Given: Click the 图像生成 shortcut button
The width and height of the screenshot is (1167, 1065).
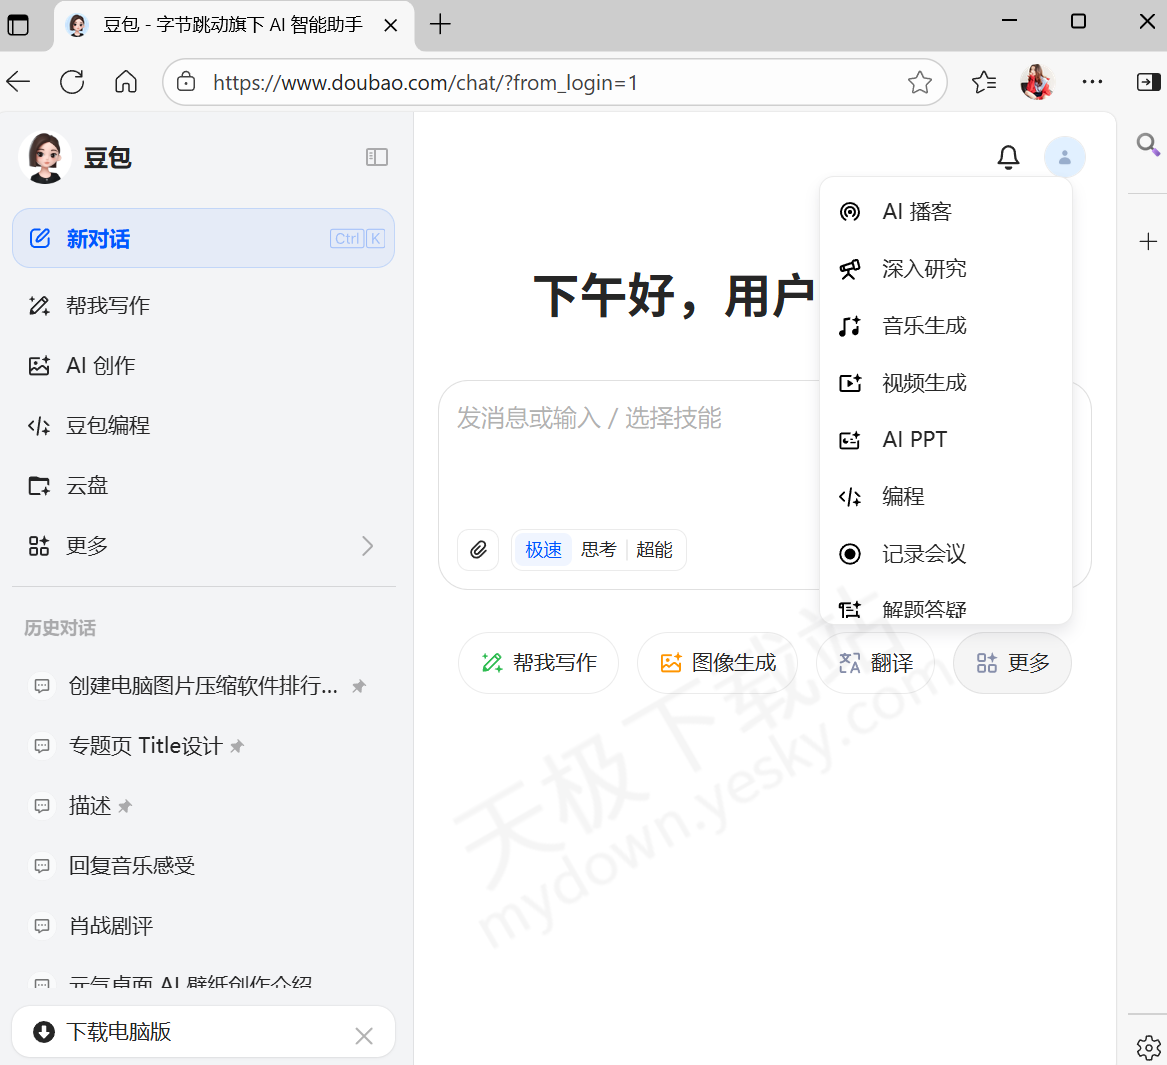Looking at the screenshot, I should pyautogui.click(x=716, y=662).
